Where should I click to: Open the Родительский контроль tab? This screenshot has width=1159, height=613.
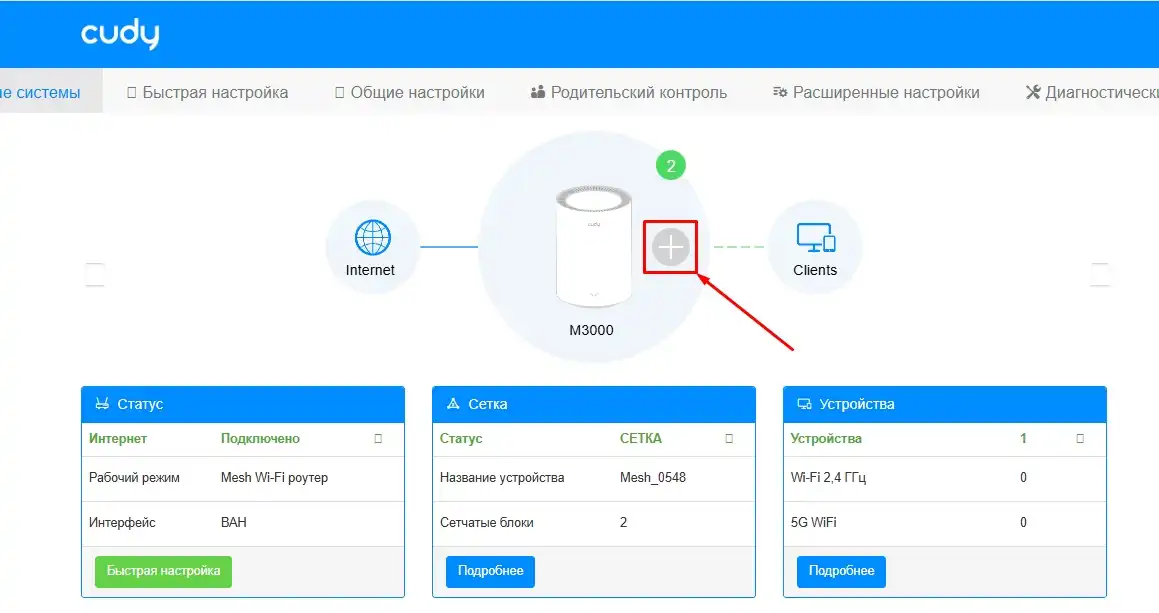(x=628, y=92)
